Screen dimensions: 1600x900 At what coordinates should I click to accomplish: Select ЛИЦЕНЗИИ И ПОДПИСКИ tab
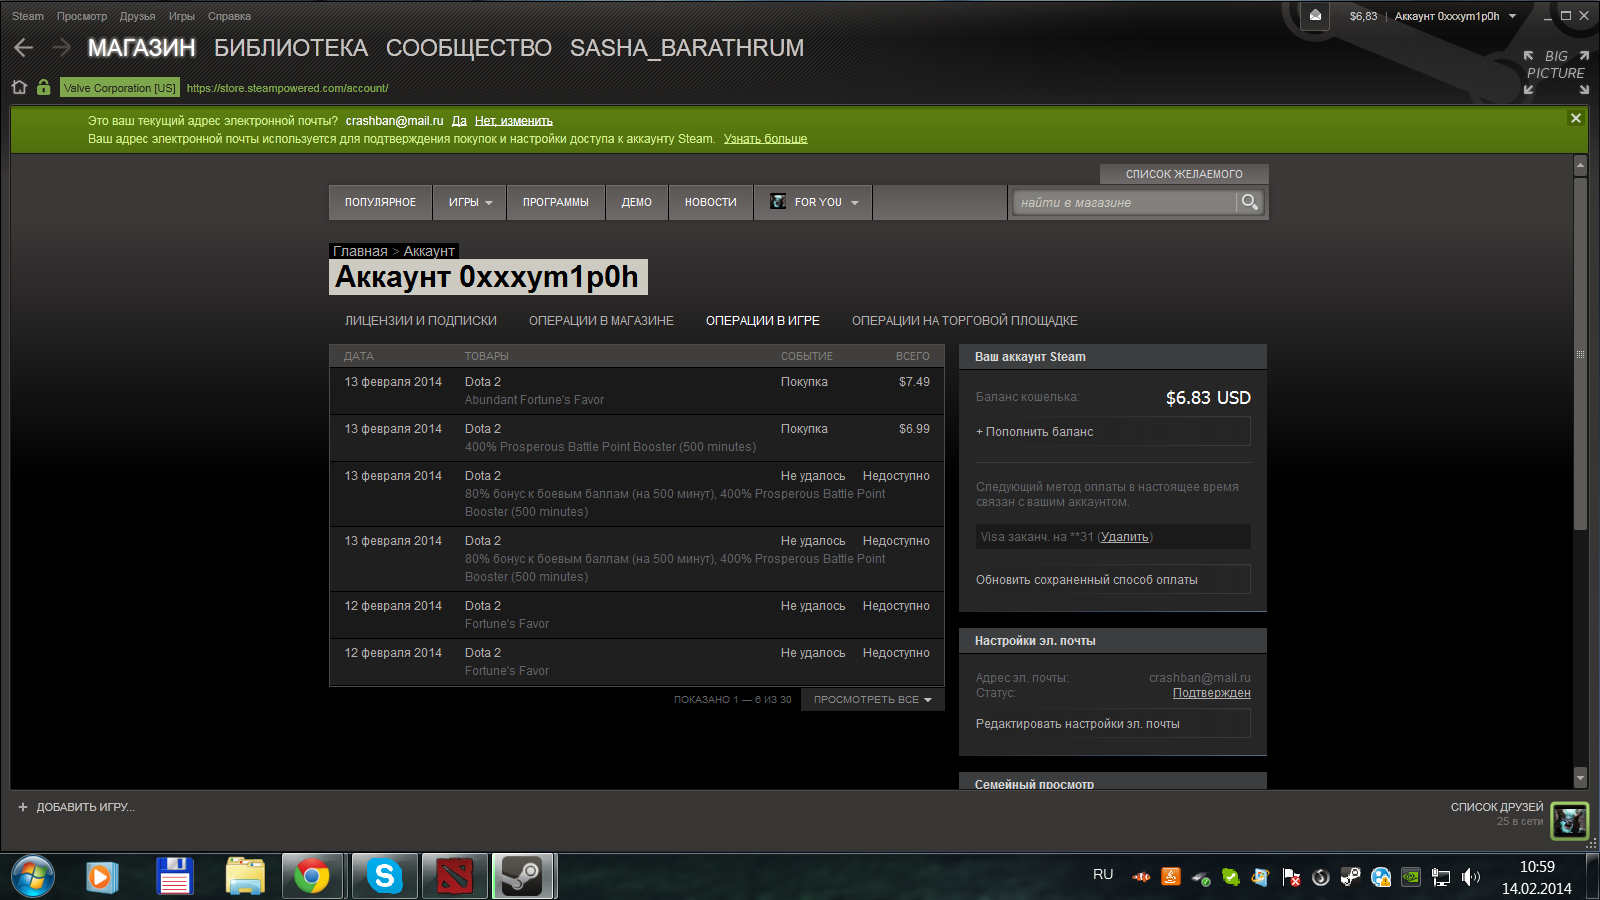point(421,321)
